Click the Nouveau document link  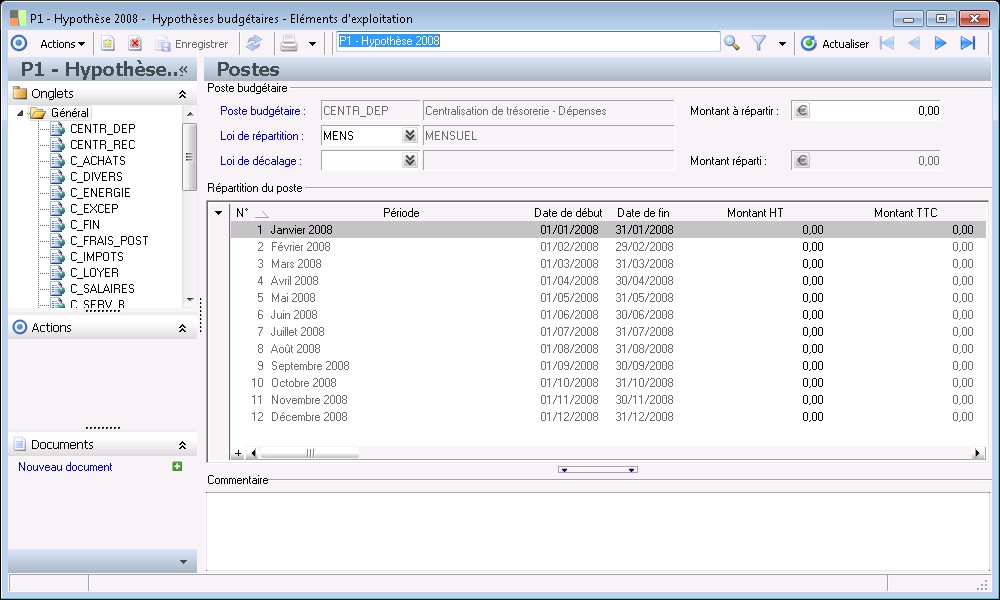[x=65, y=467]
